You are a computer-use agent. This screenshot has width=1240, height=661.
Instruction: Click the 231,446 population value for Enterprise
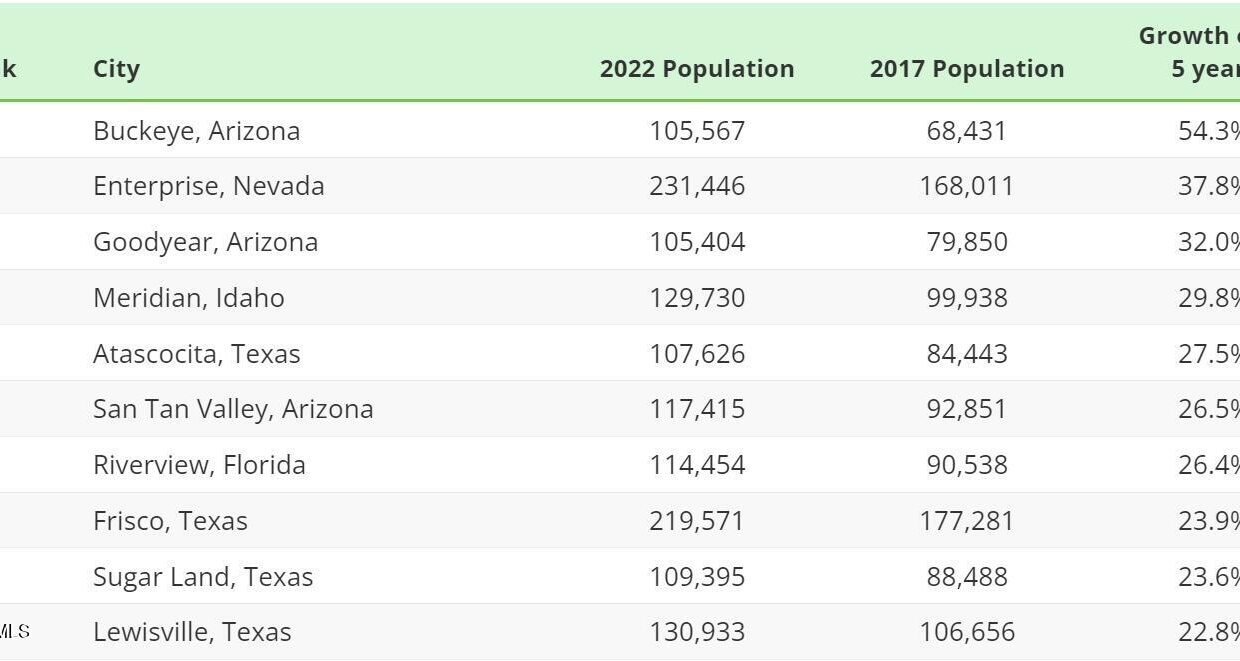click(697, 186)
